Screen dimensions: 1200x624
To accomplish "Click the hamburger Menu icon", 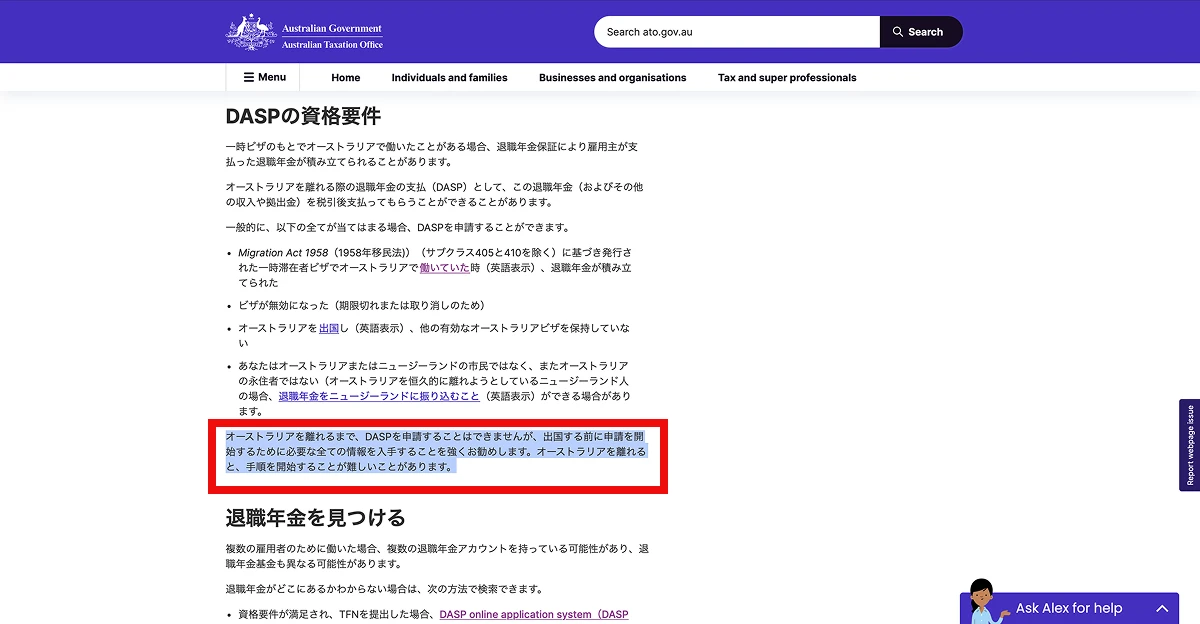I will tap(249, 77).
